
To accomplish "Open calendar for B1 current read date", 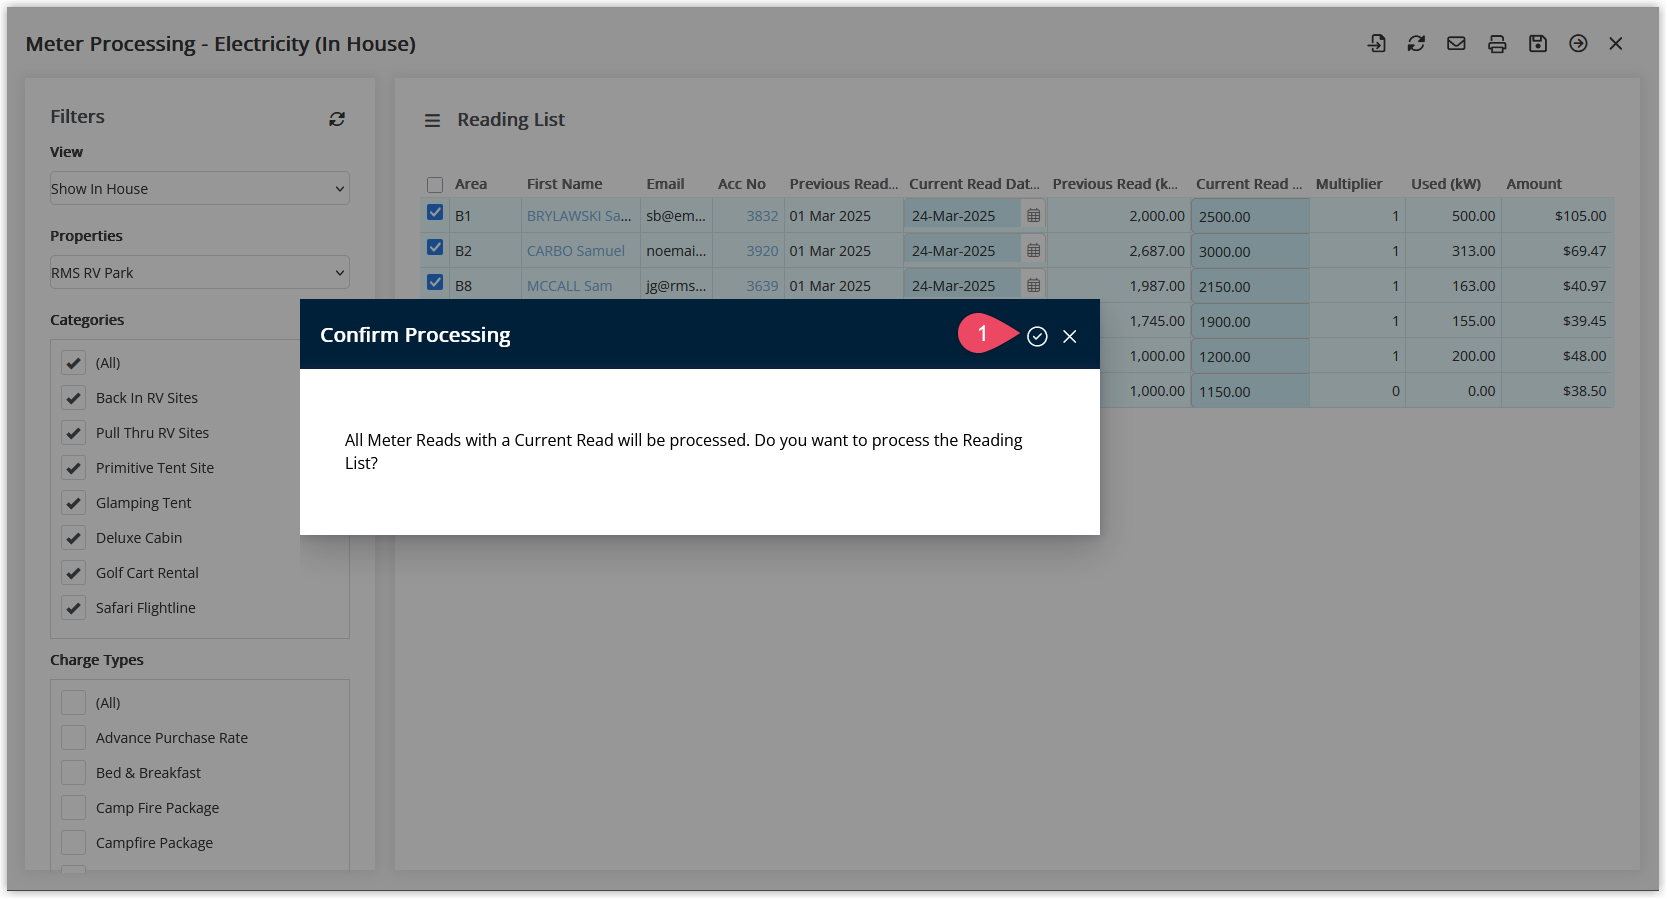I will [x=1034, y=215].
